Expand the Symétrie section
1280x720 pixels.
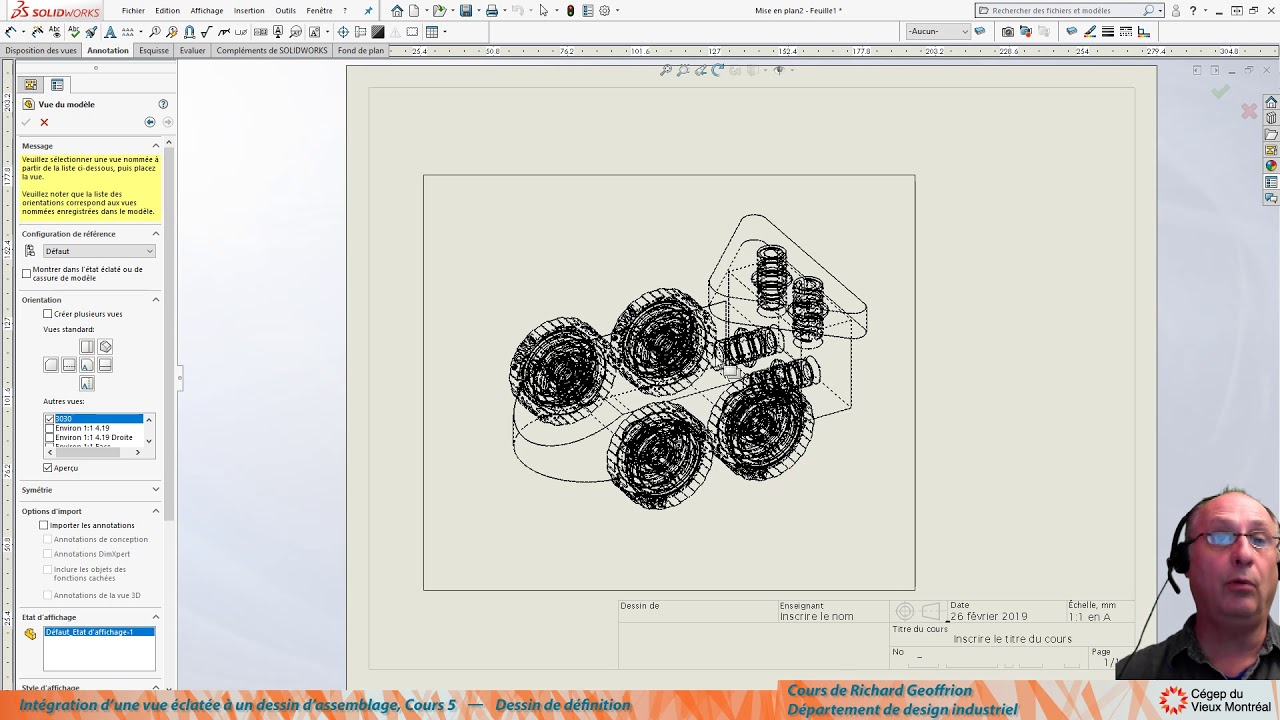coord(155,490)
